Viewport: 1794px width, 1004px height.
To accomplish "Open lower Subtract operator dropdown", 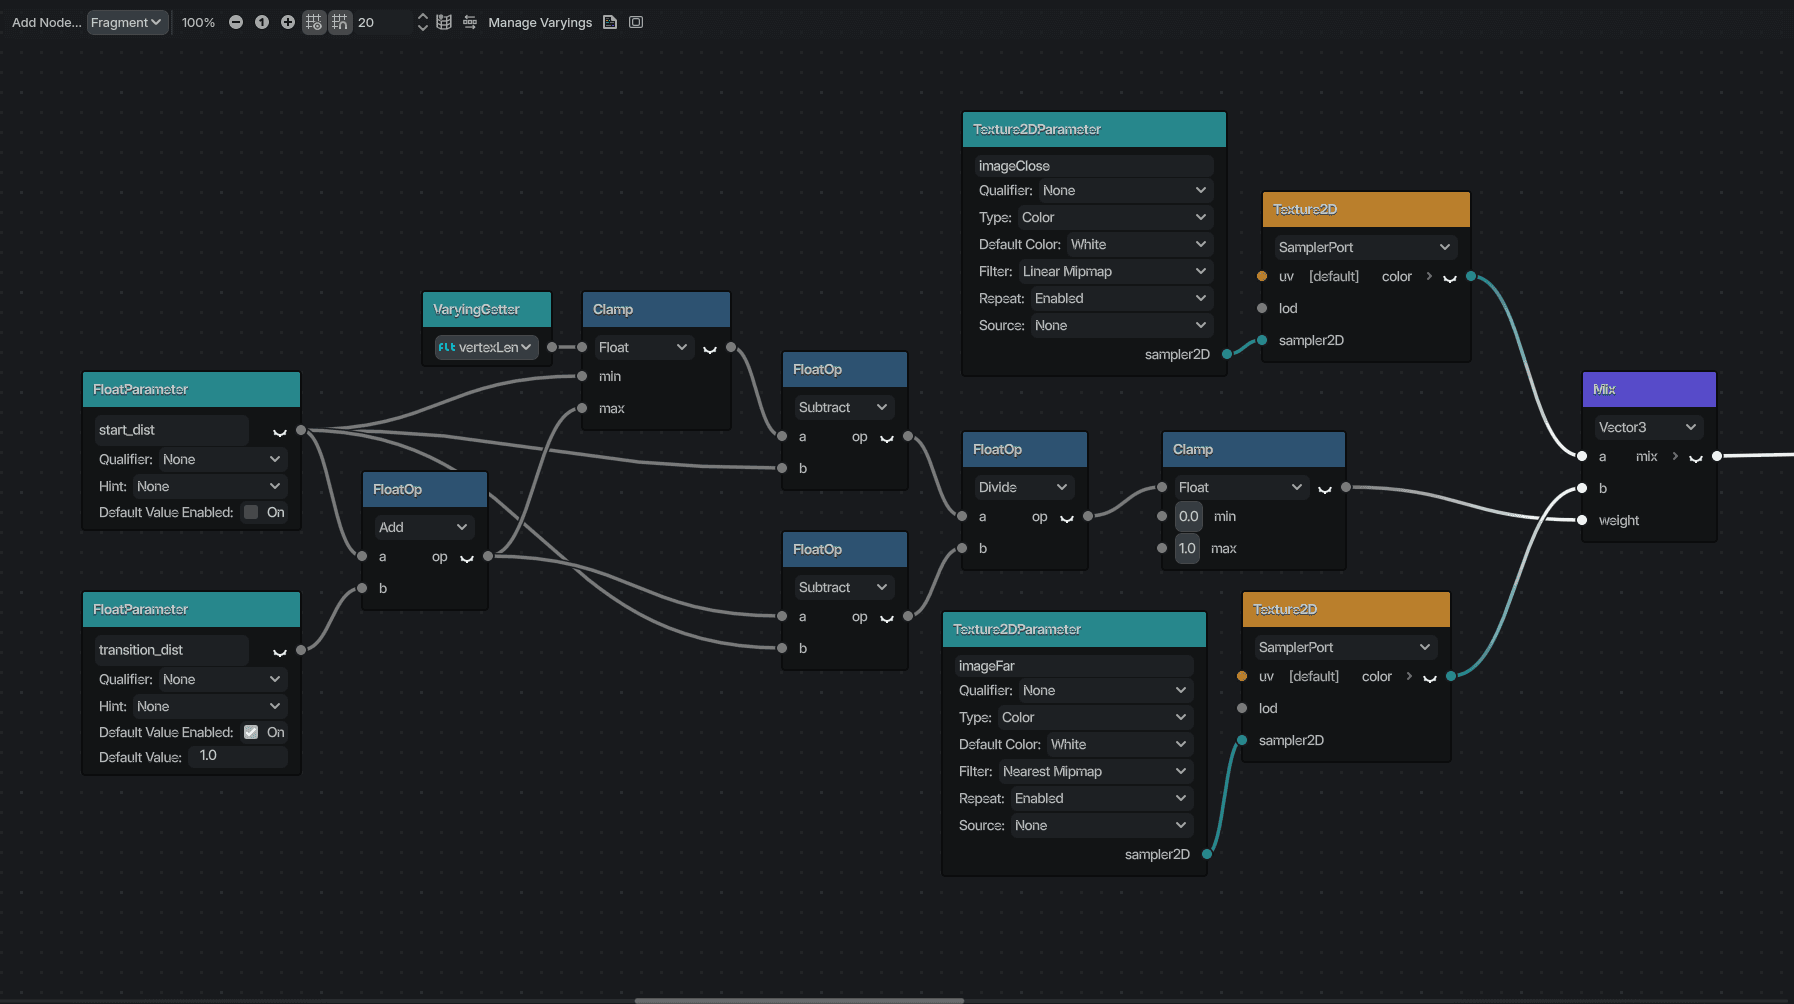I will coord(843,587).
